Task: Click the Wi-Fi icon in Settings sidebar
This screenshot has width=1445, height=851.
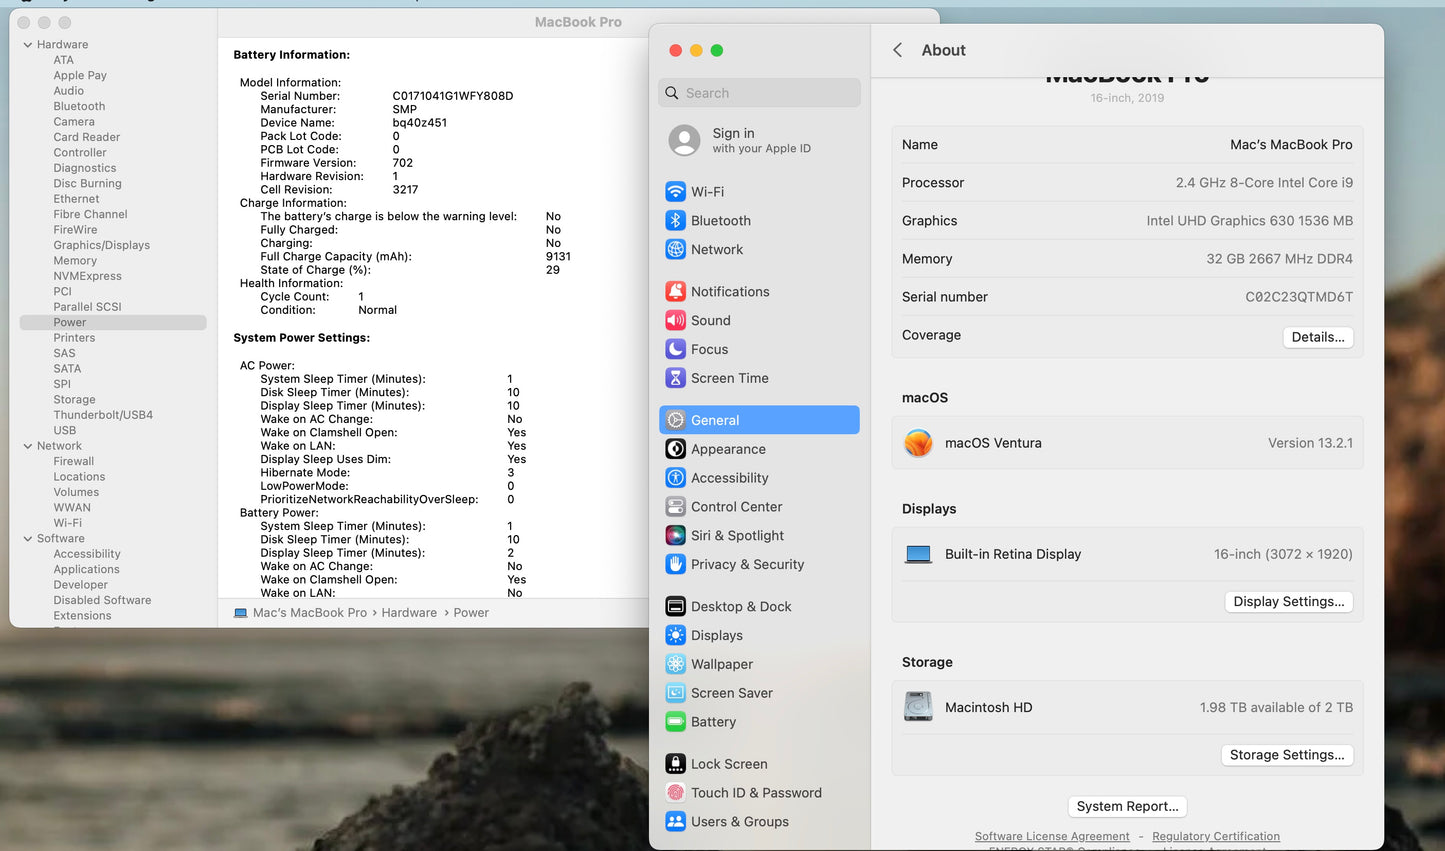Action: [x=675, y=192]
